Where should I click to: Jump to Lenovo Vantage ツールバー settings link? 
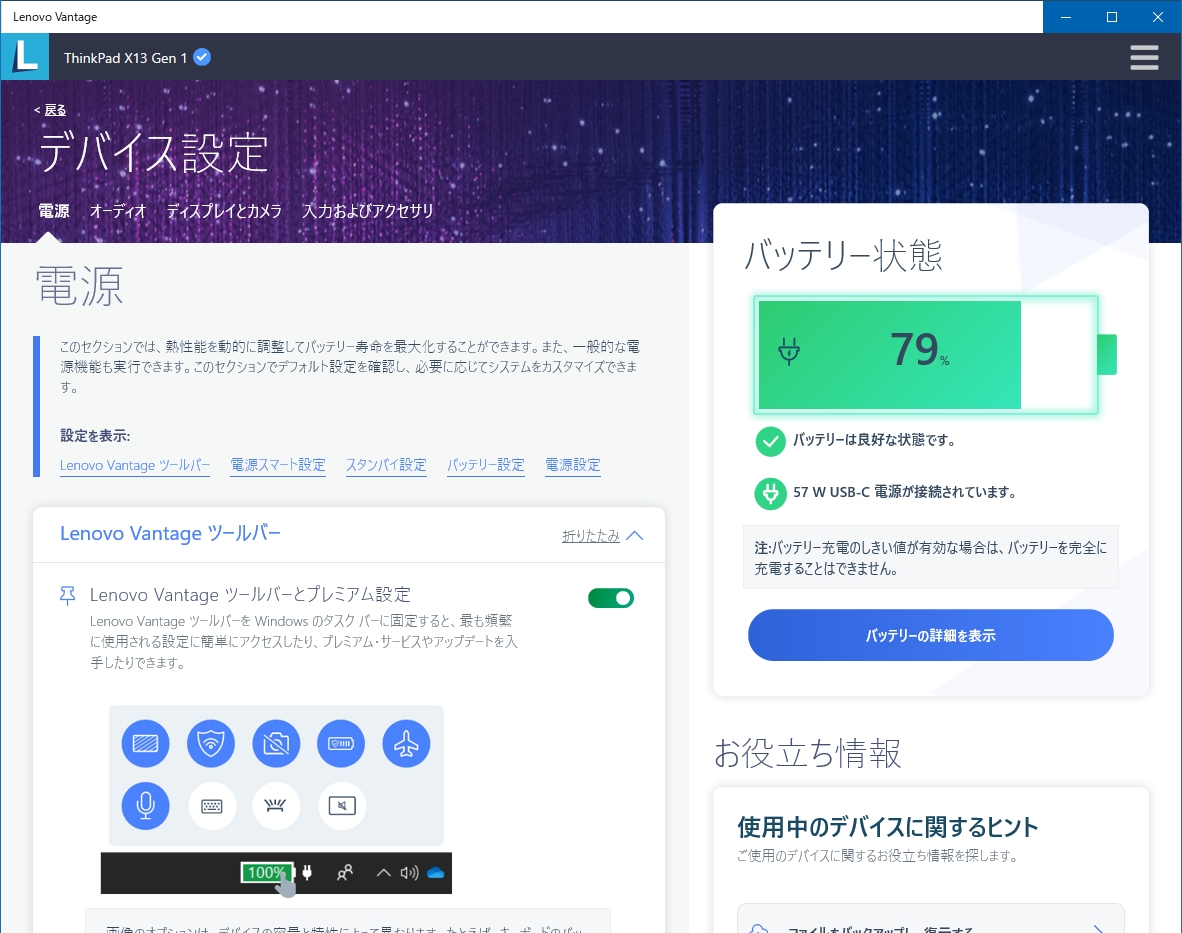135,465
